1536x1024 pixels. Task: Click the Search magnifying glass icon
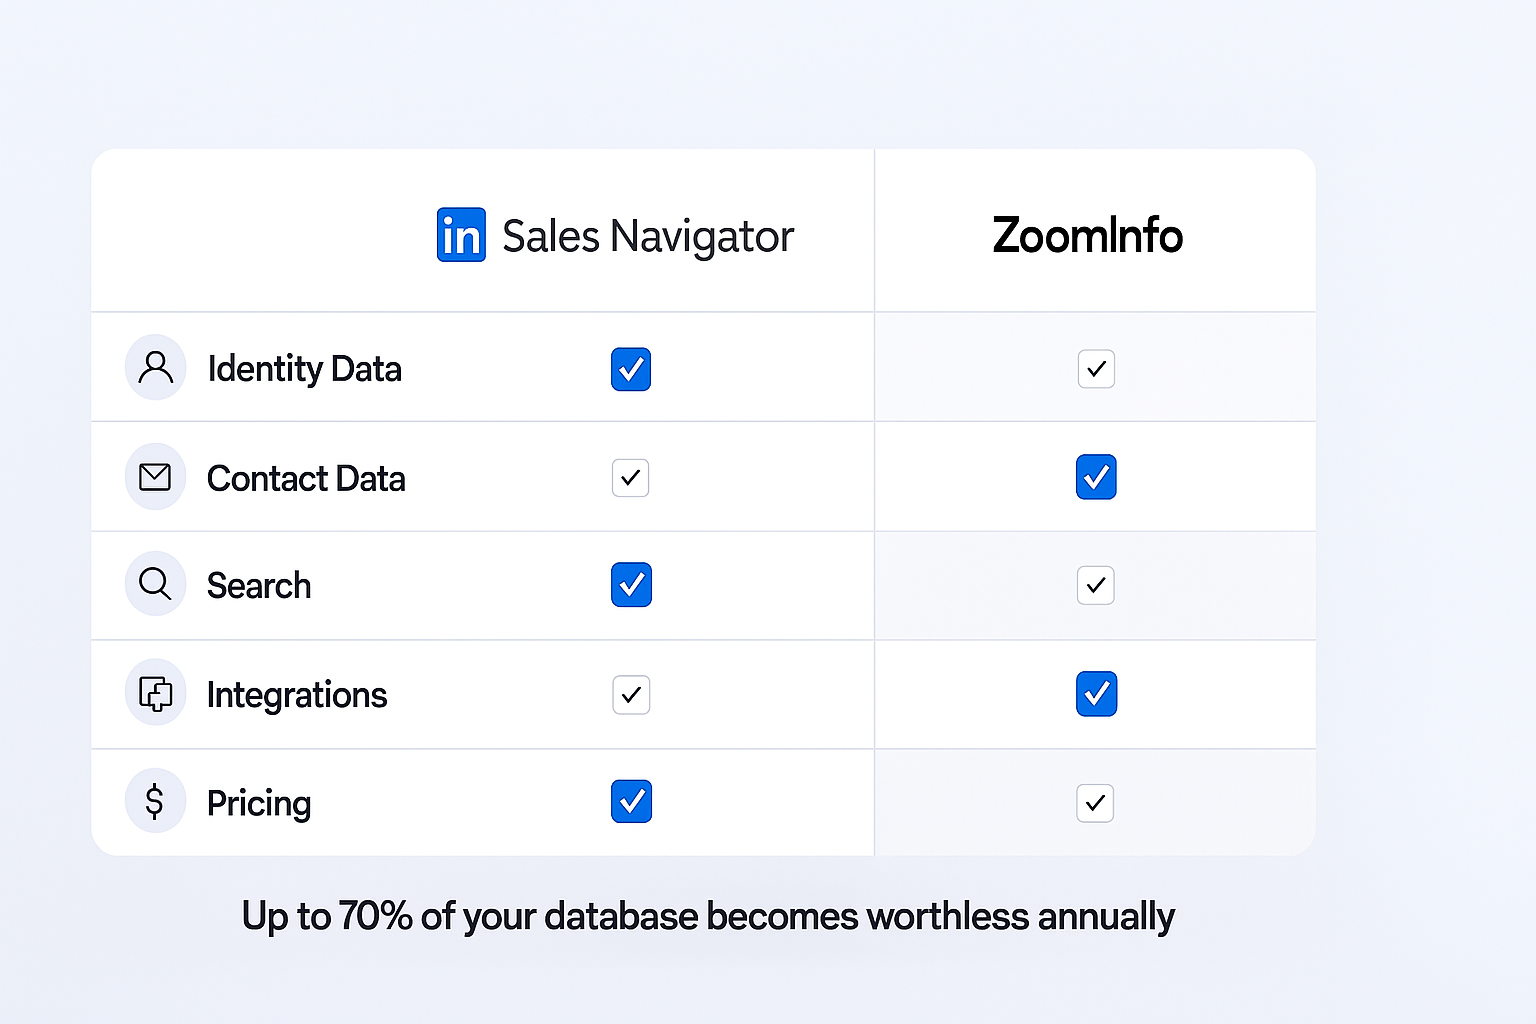point(155,583)
